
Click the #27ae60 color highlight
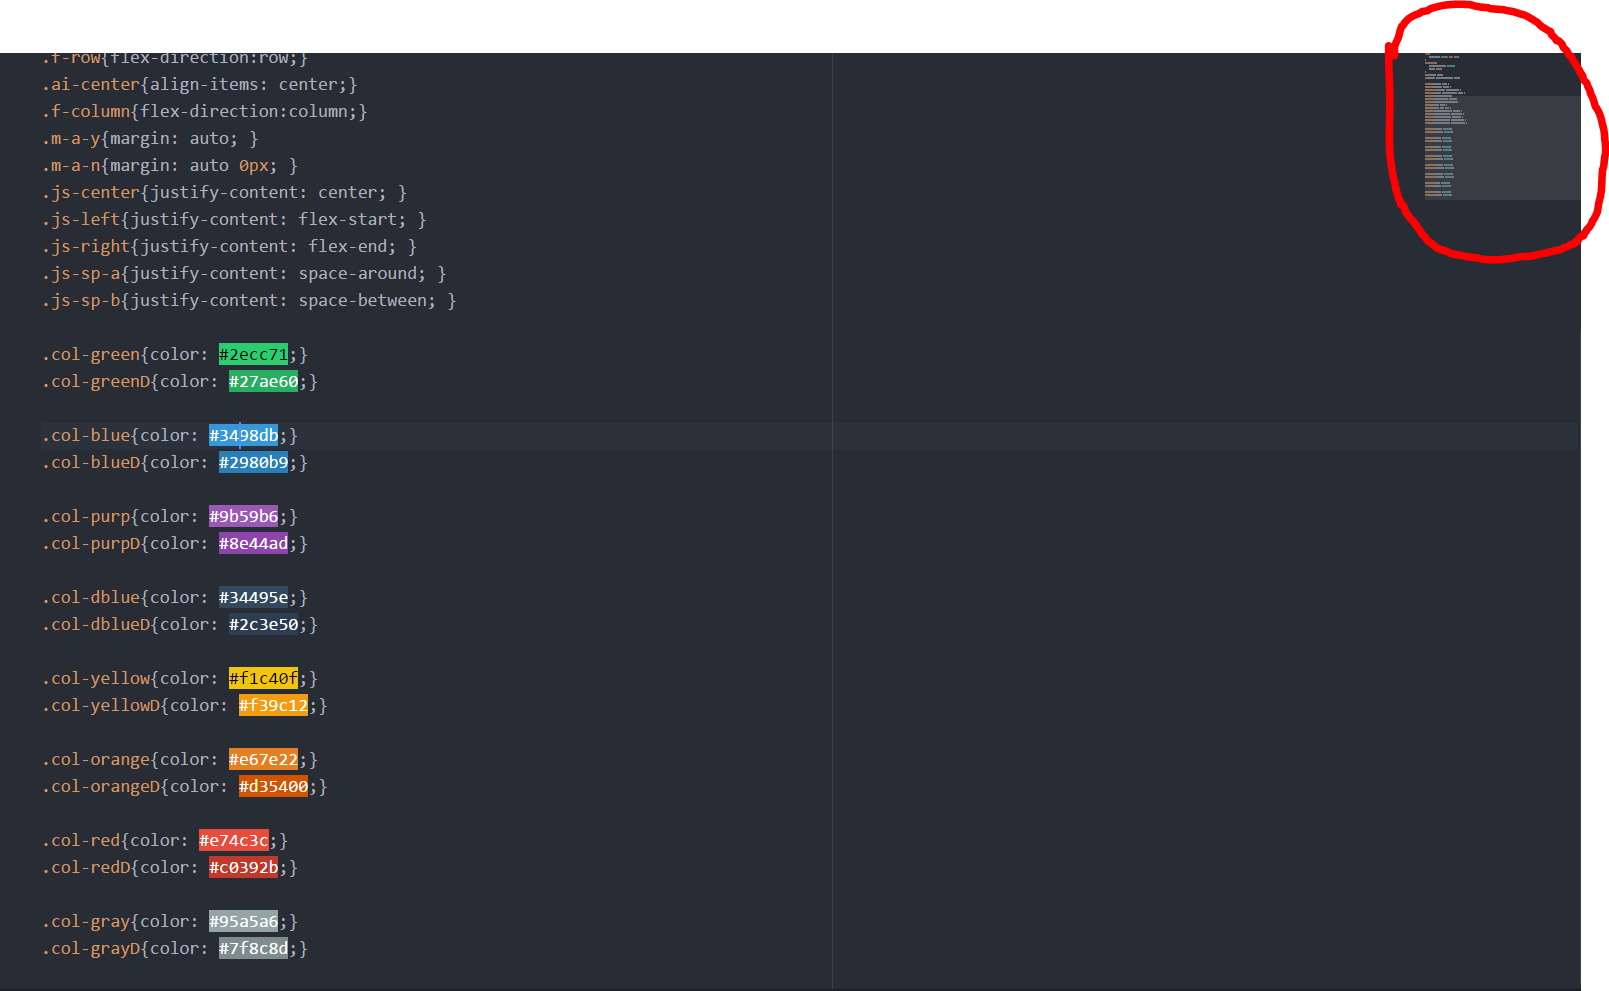point(263,381)
